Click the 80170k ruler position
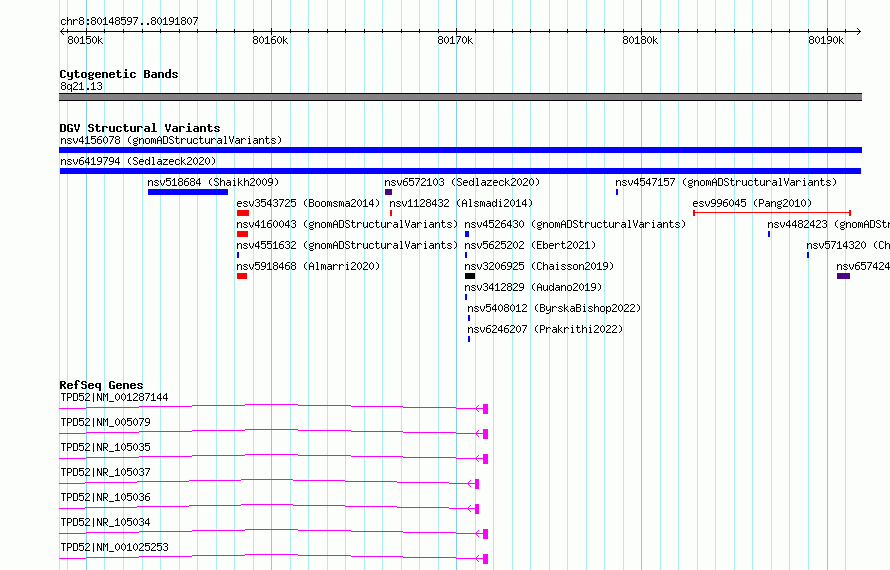This screenshot has height=570, width=890. coord(455,40)
